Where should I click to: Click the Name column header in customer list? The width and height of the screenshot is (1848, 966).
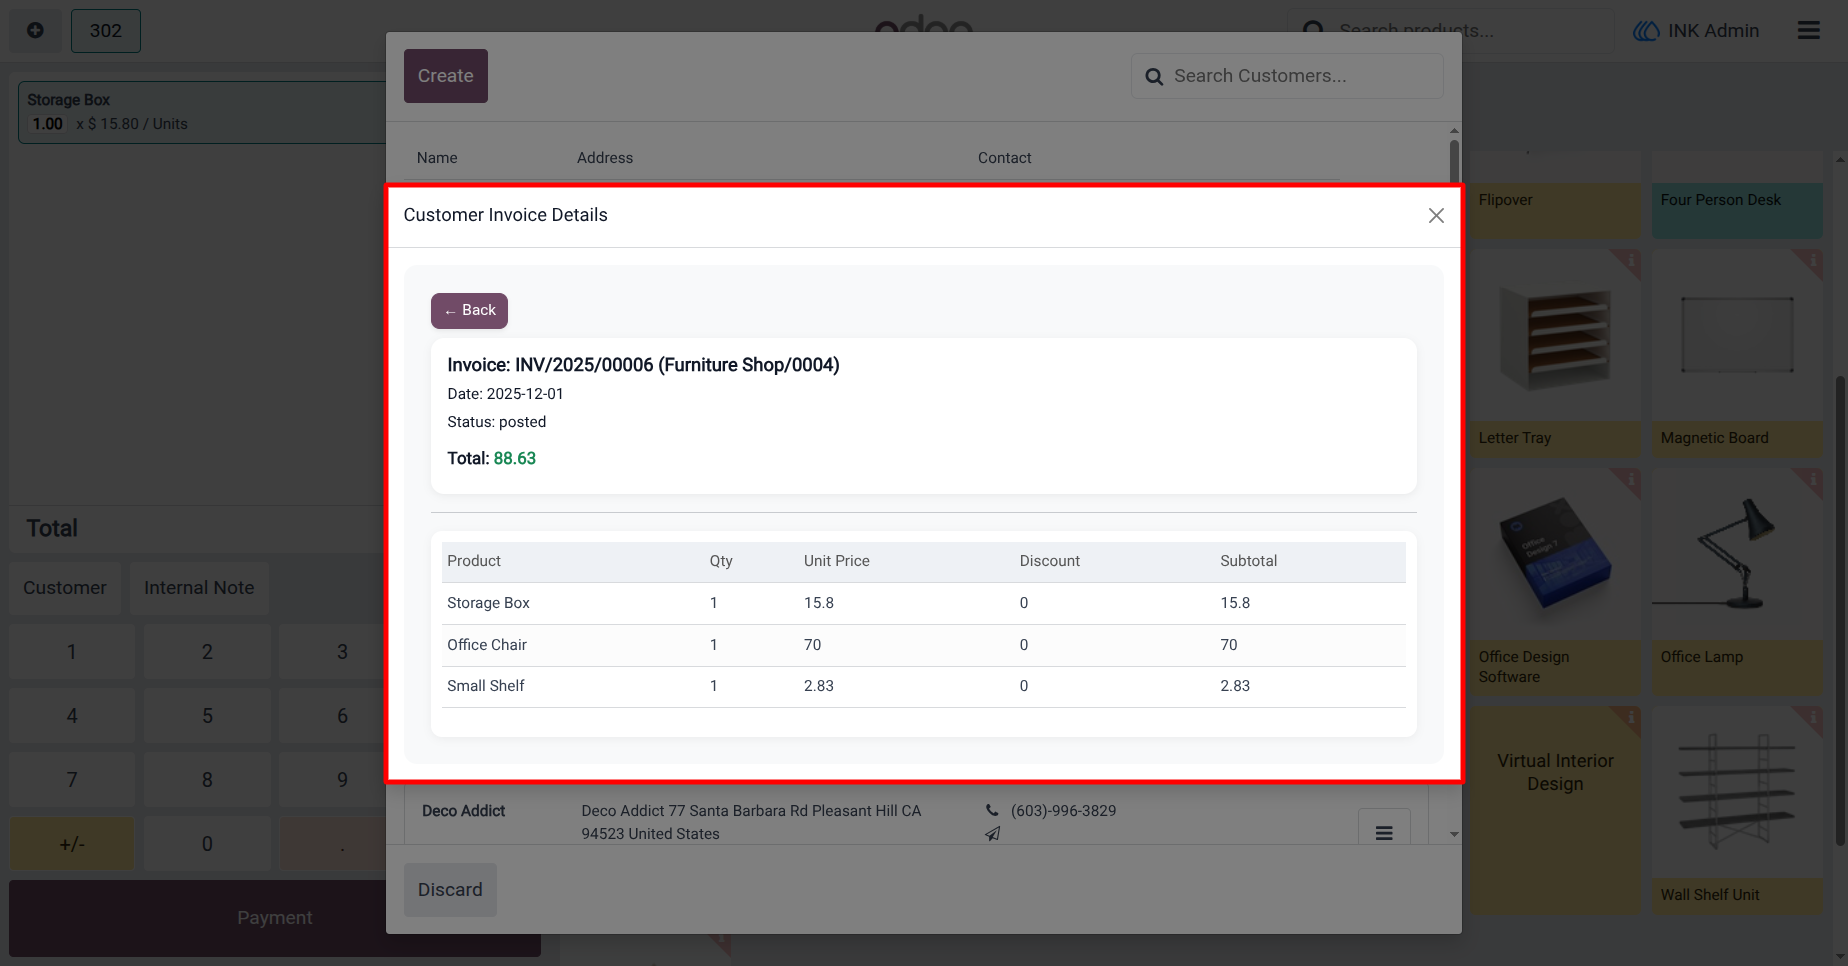pos(437,158)
